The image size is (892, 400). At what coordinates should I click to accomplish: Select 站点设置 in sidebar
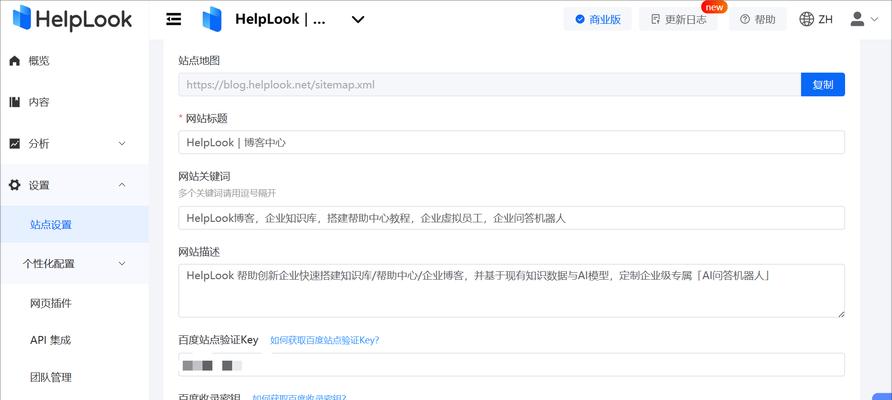74,225
